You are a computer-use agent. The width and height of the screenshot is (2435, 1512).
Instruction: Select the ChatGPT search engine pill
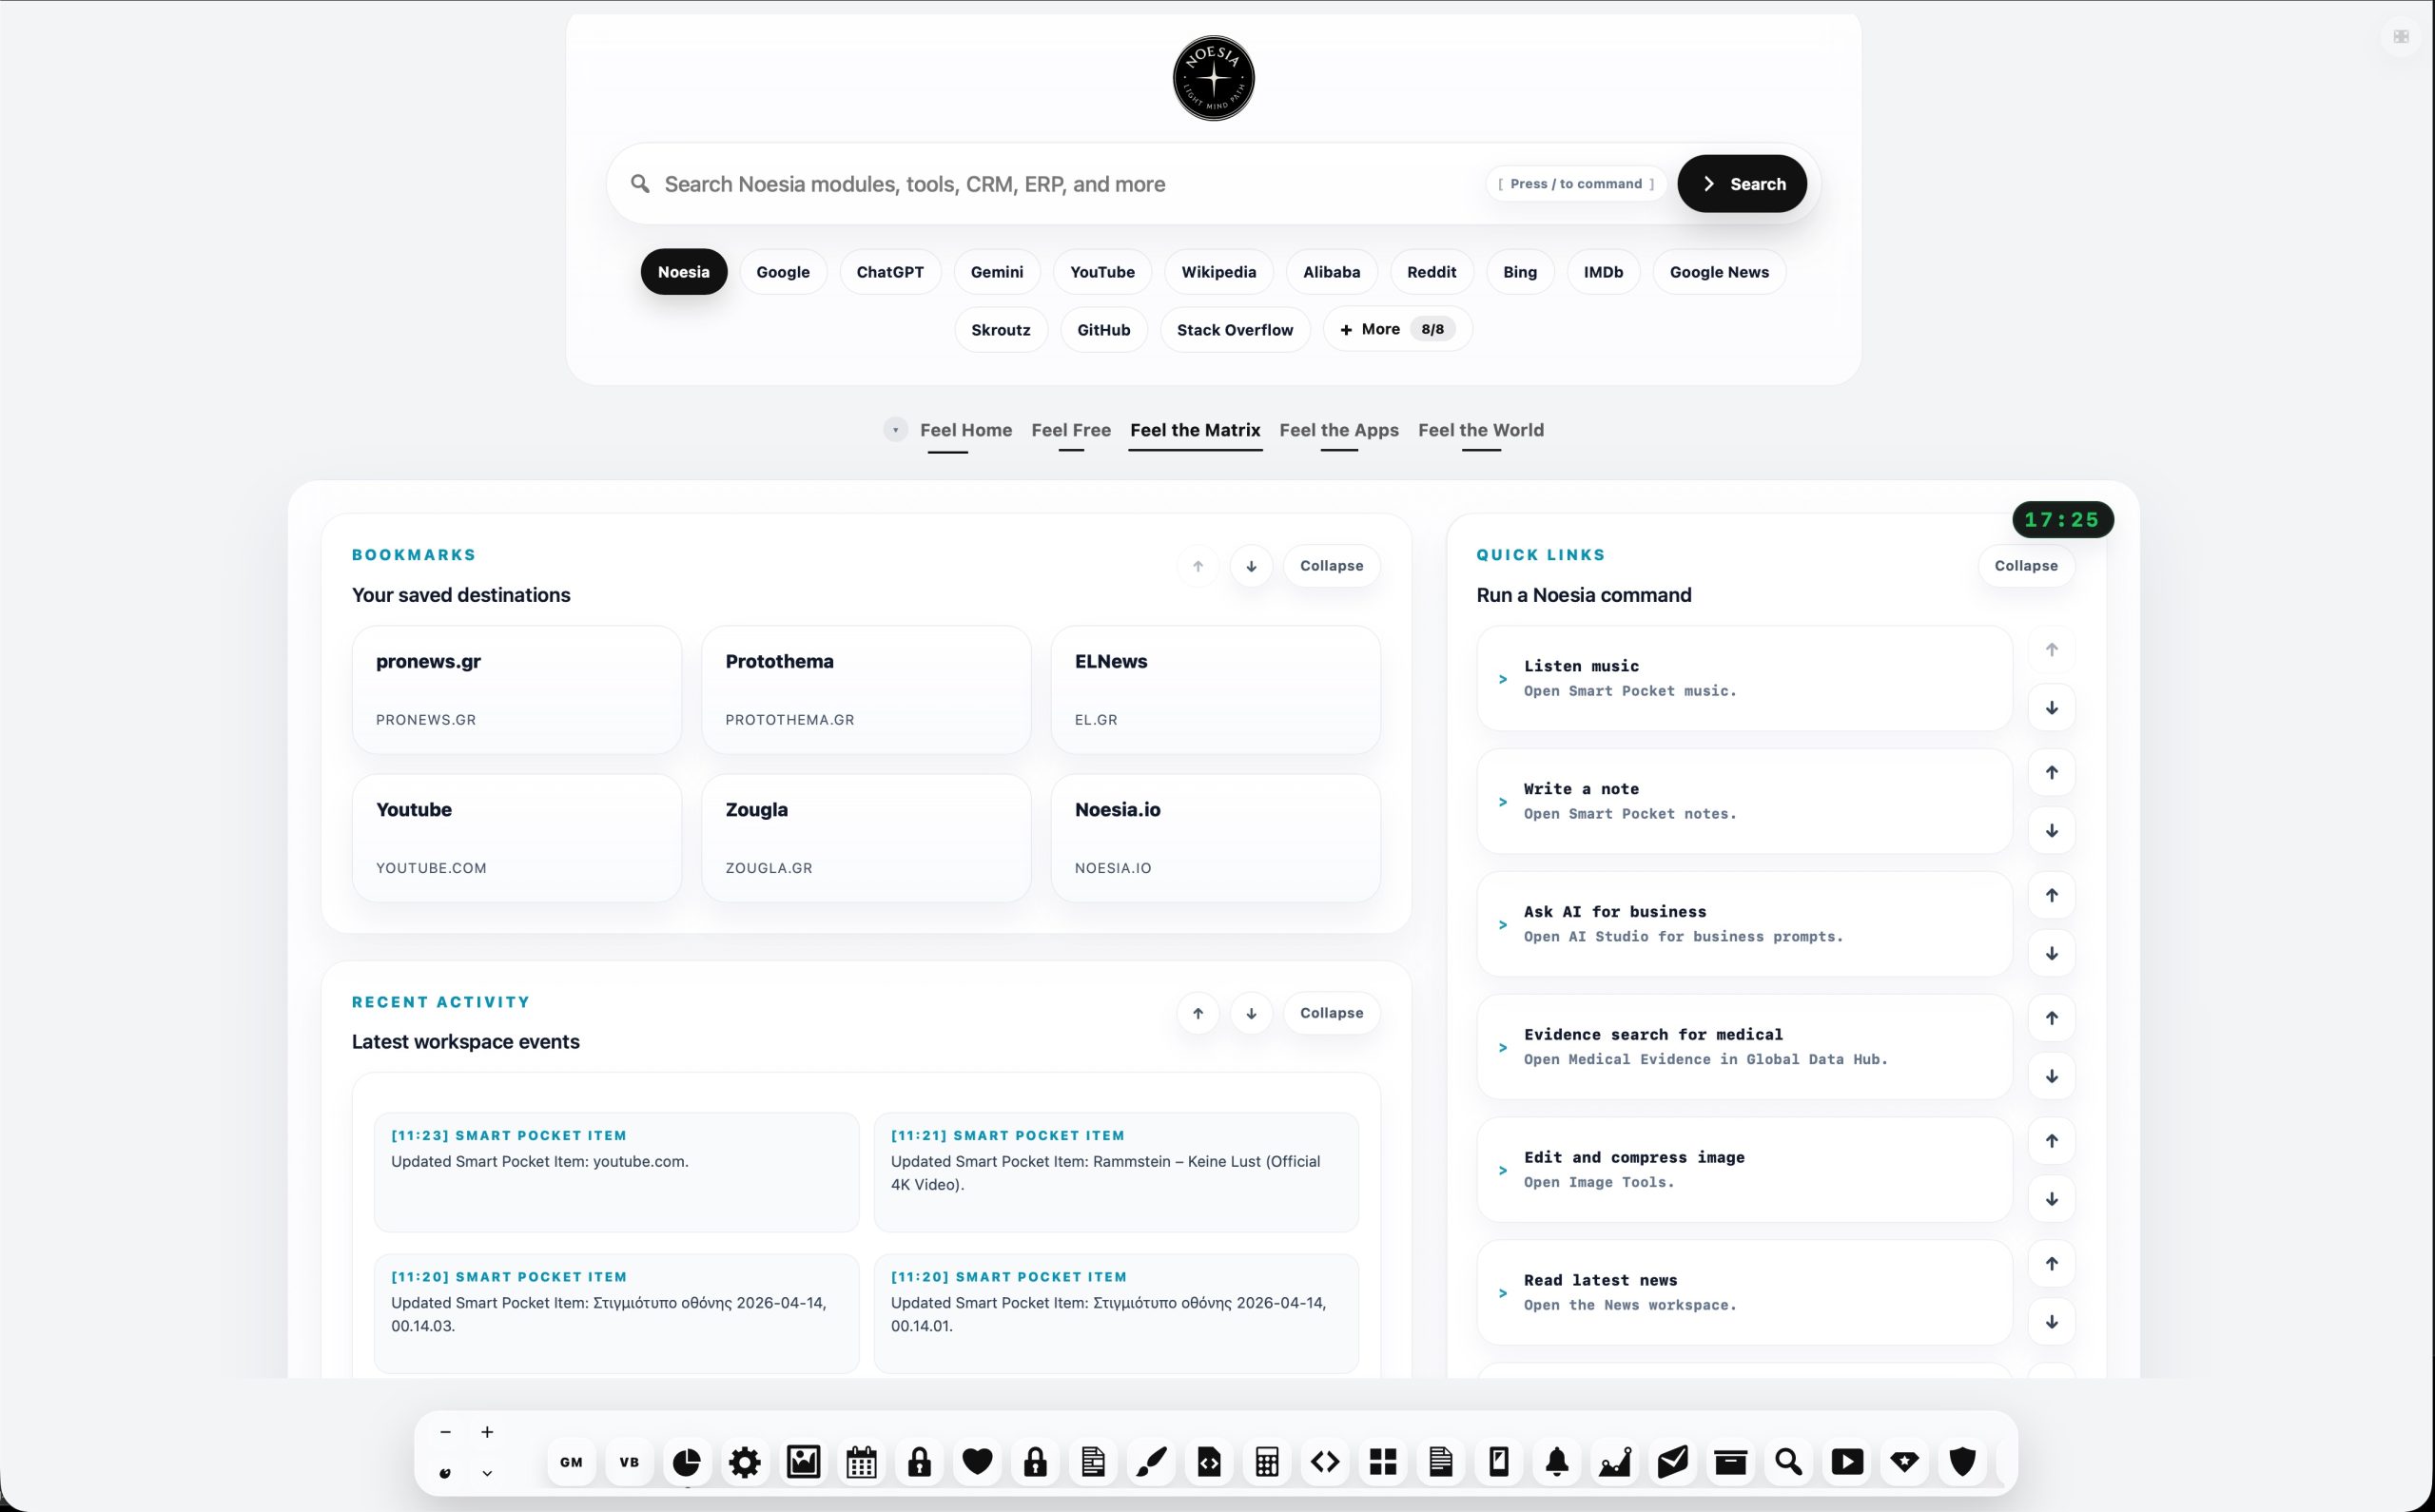[890, 272]
